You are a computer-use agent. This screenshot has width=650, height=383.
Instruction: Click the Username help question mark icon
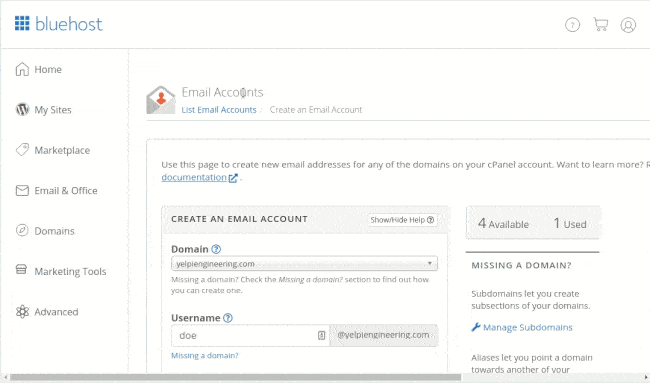point(228,318)
